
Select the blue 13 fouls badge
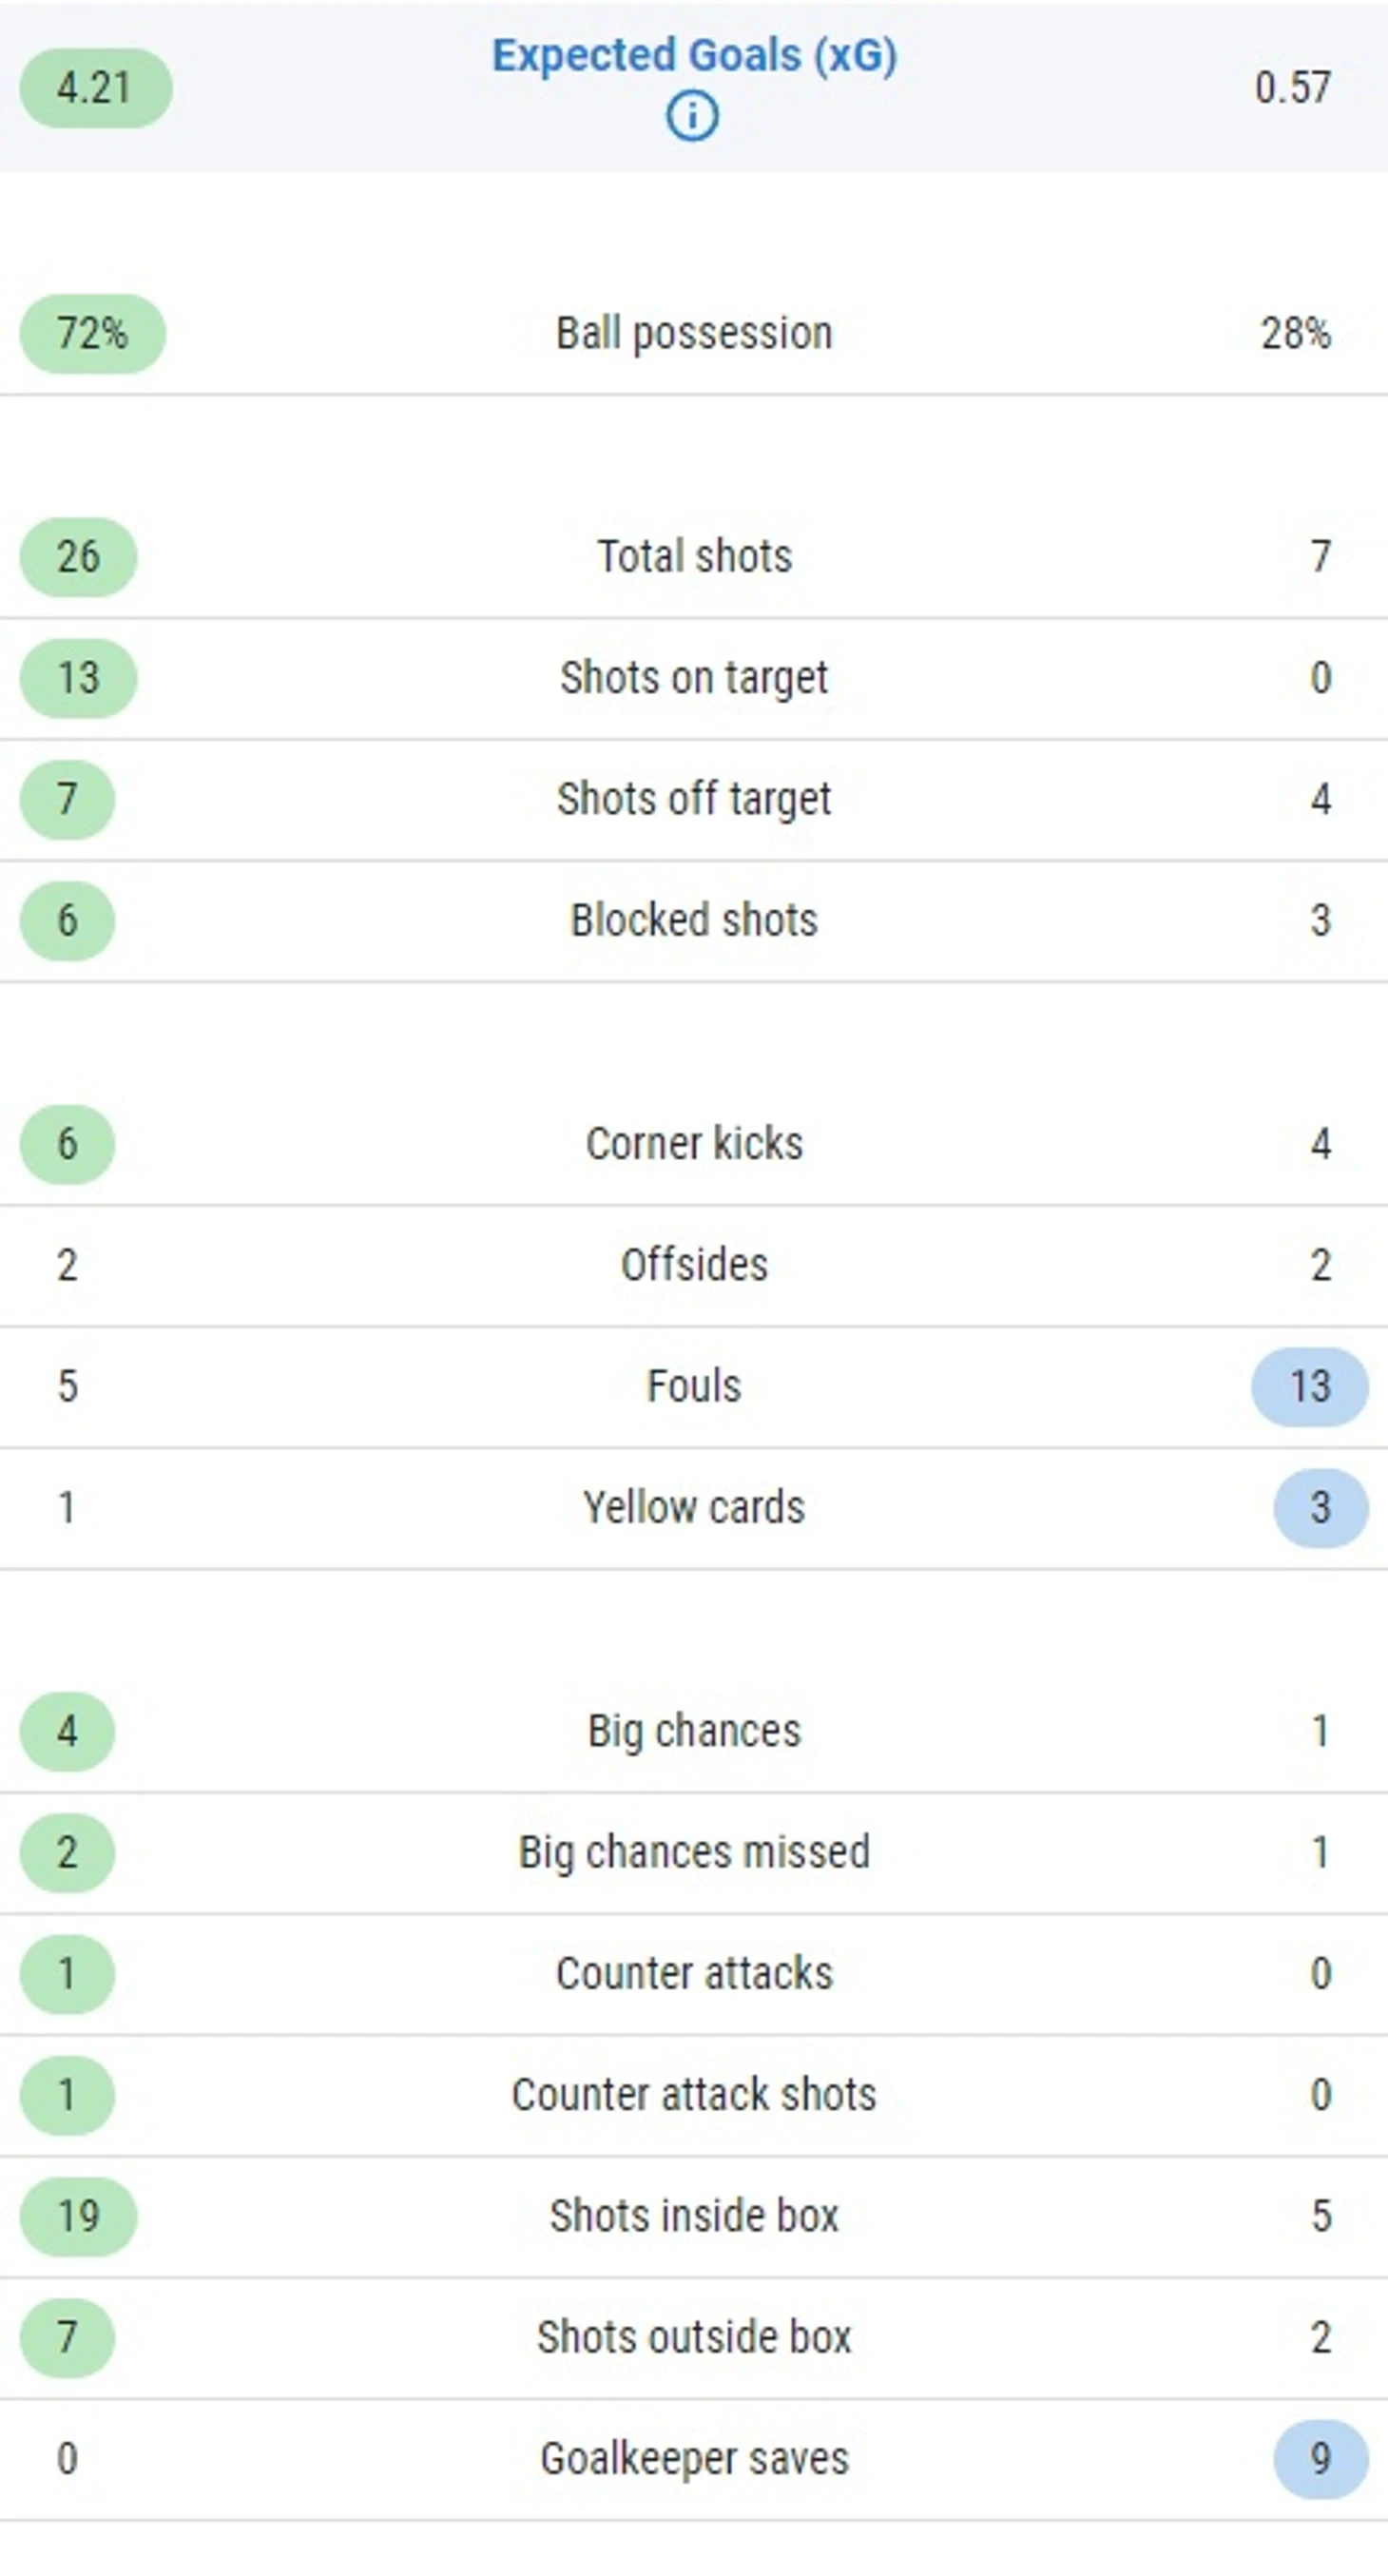(1310, 1386)
